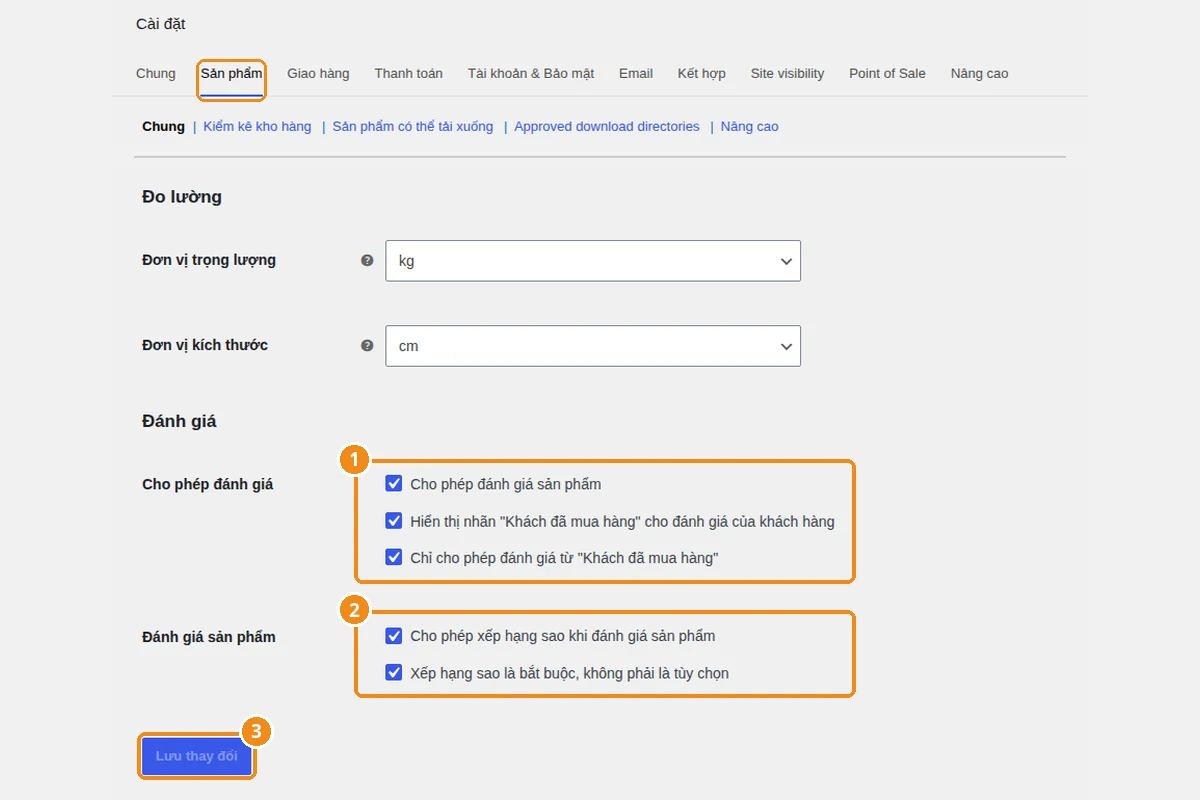
Task: Open the dimension unit dropdown showing cm
Action: point(593,346)
